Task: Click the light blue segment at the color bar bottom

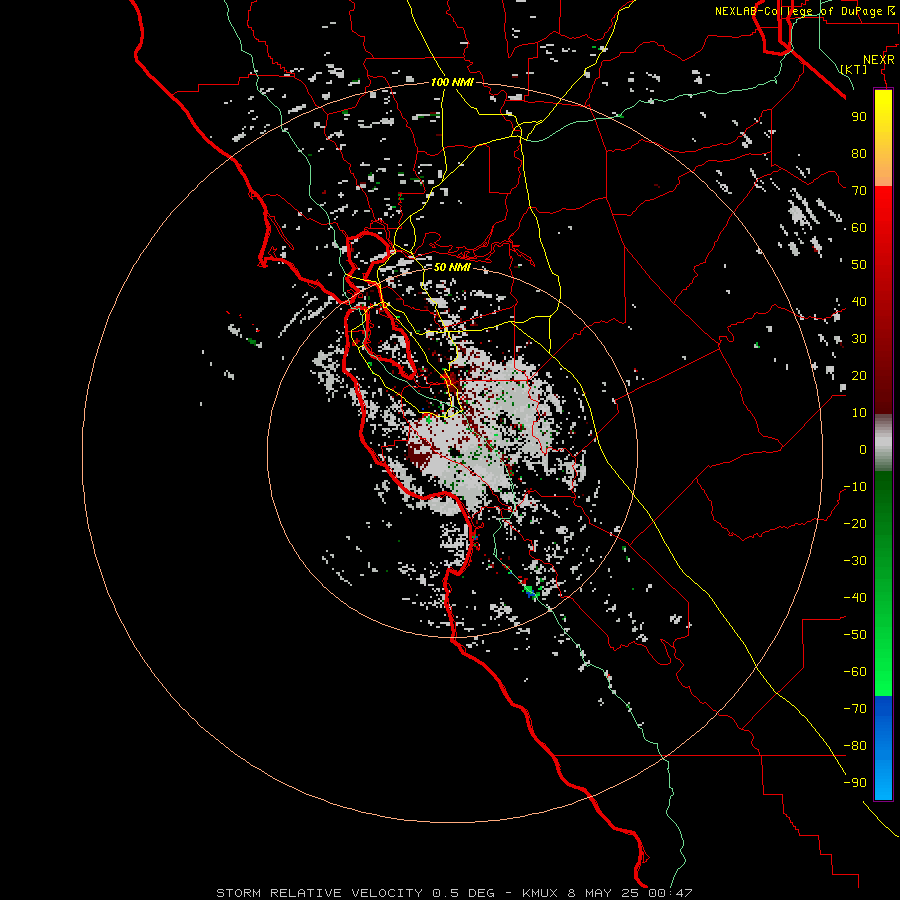Action: click(883, 783)
